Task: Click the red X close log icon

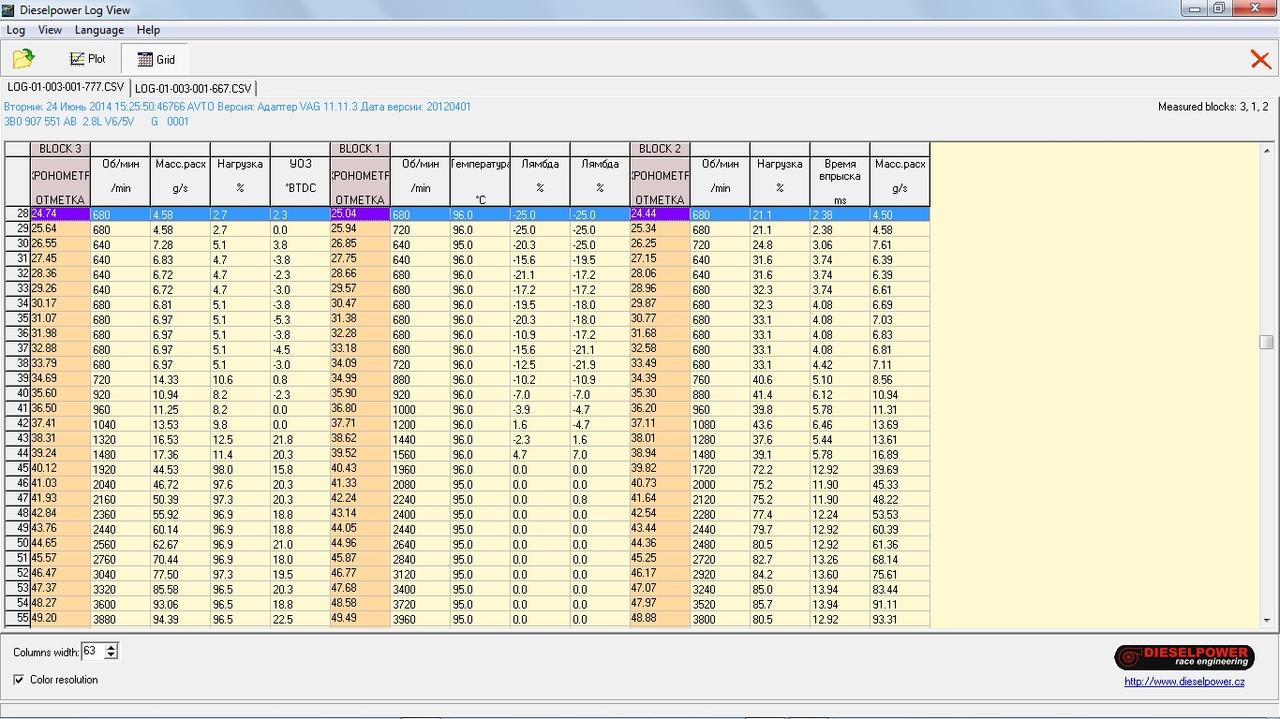Action: tap(1260, 60)
